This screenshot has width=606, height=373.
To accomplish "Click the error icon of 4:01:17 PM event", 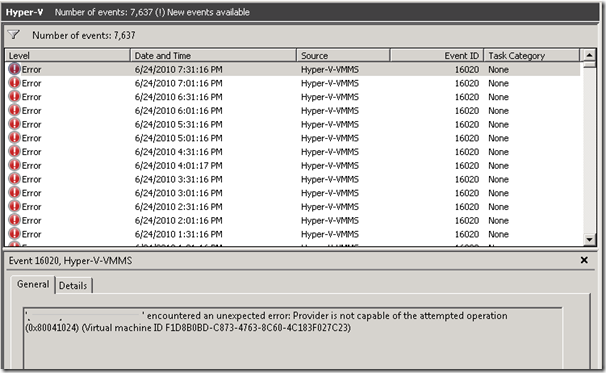I will click(14, 165).
